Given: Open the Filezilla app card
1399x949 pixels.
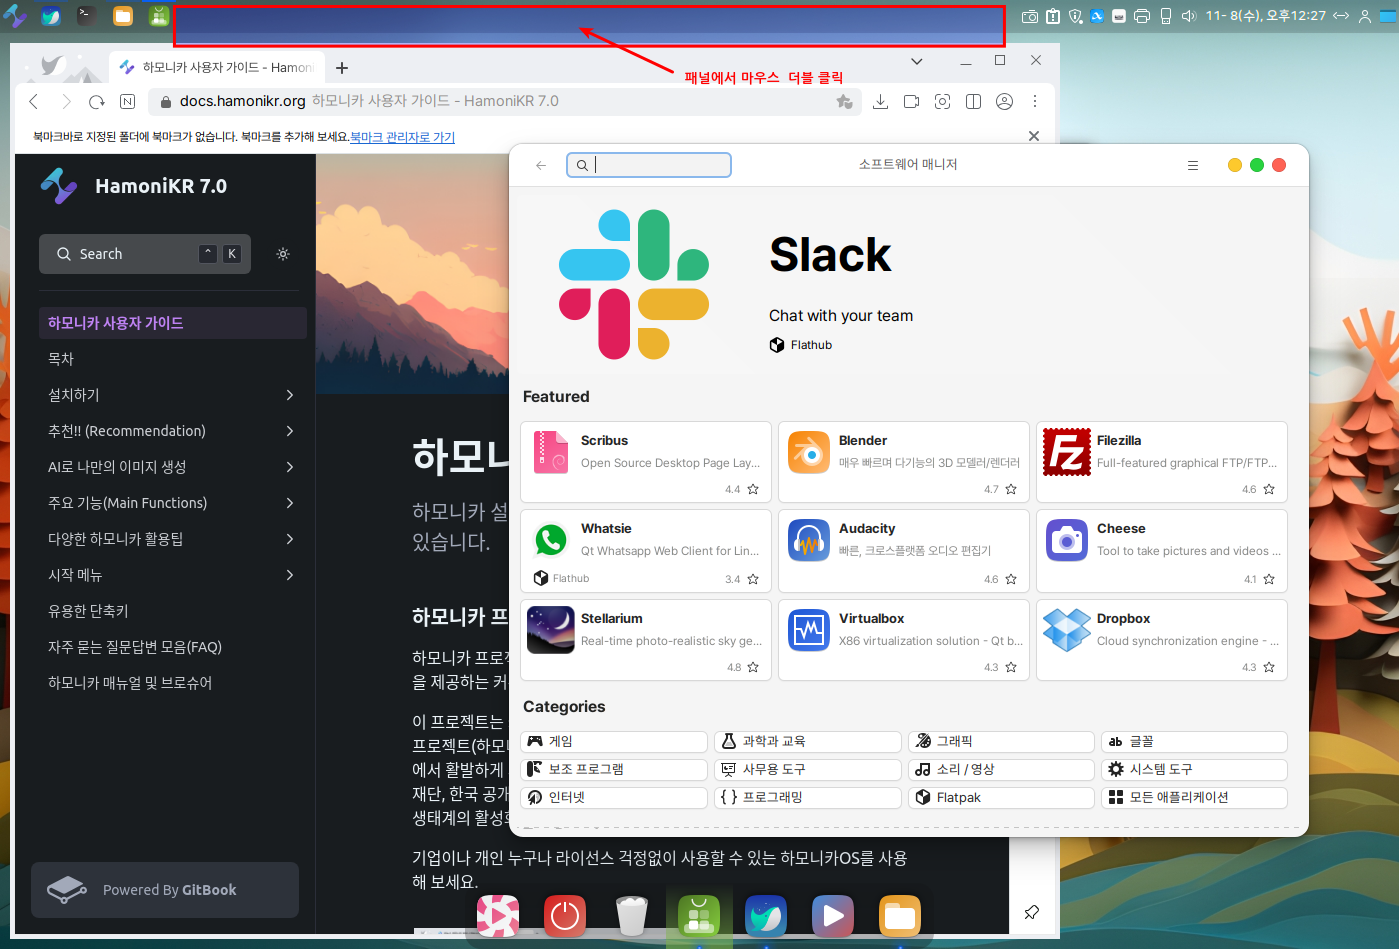Looking at the screenshot, I should coord(1162,462).
